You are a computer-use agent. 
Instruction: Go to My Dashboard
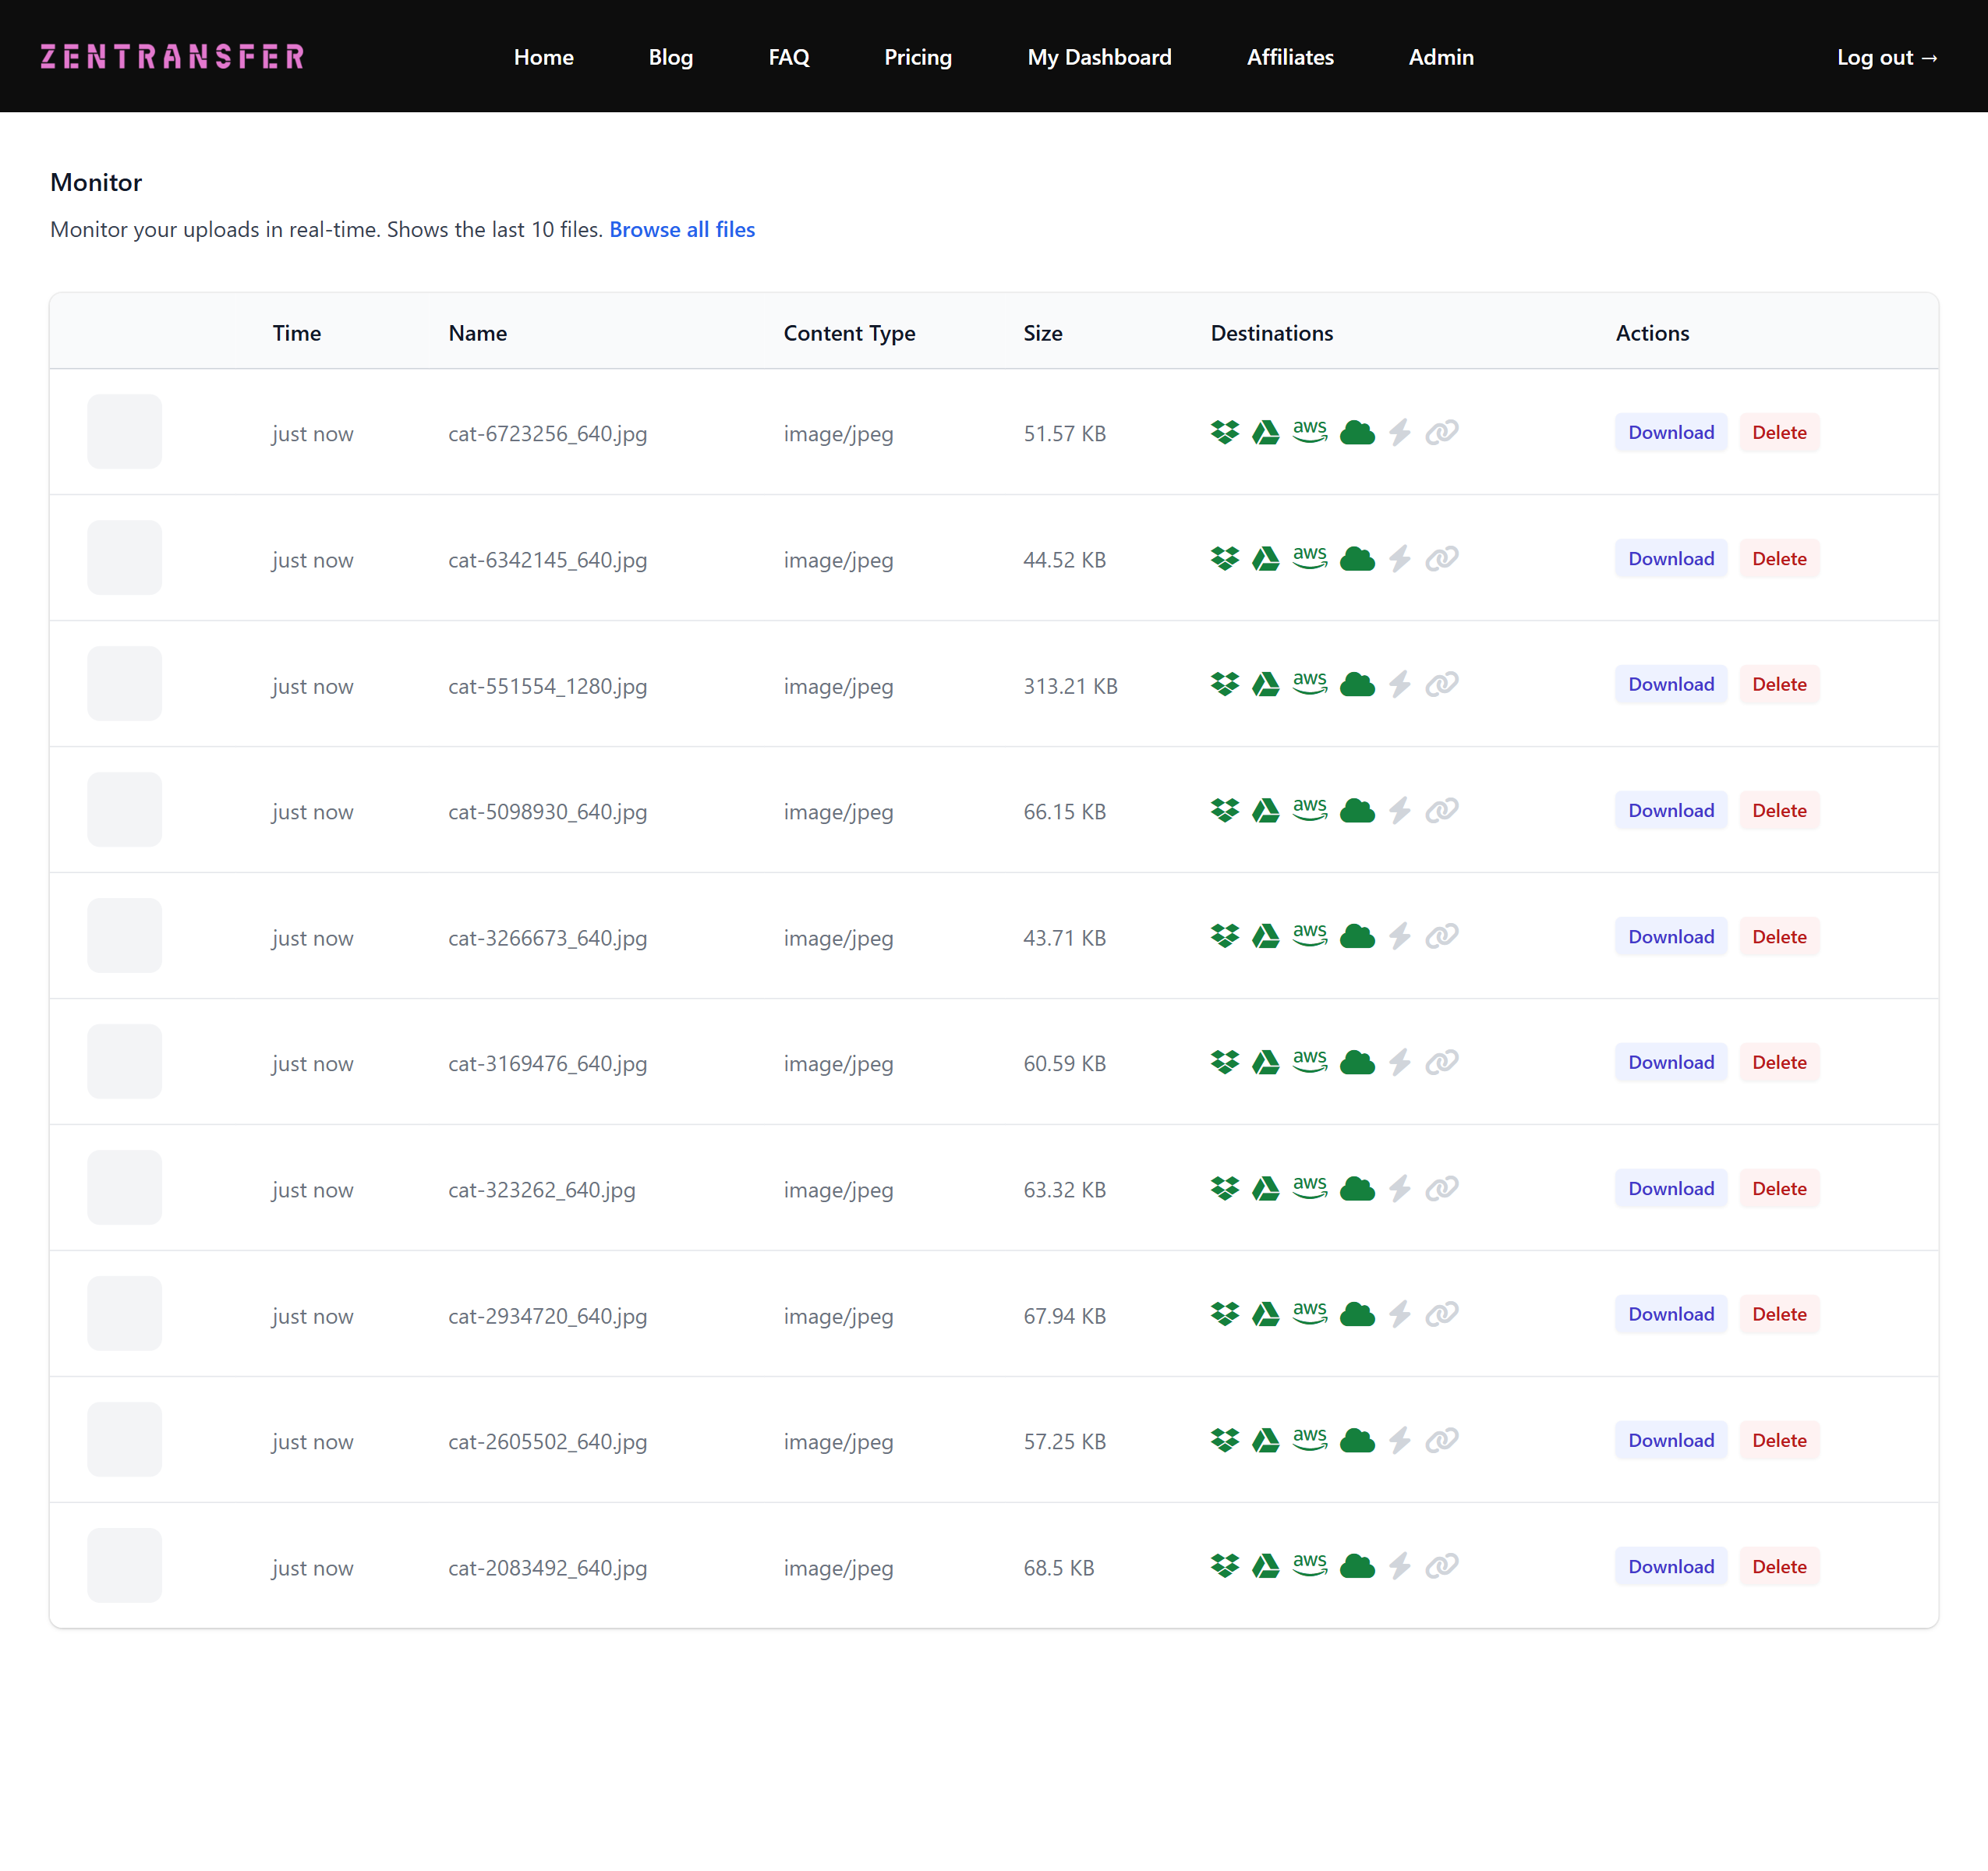point(1098,57)
